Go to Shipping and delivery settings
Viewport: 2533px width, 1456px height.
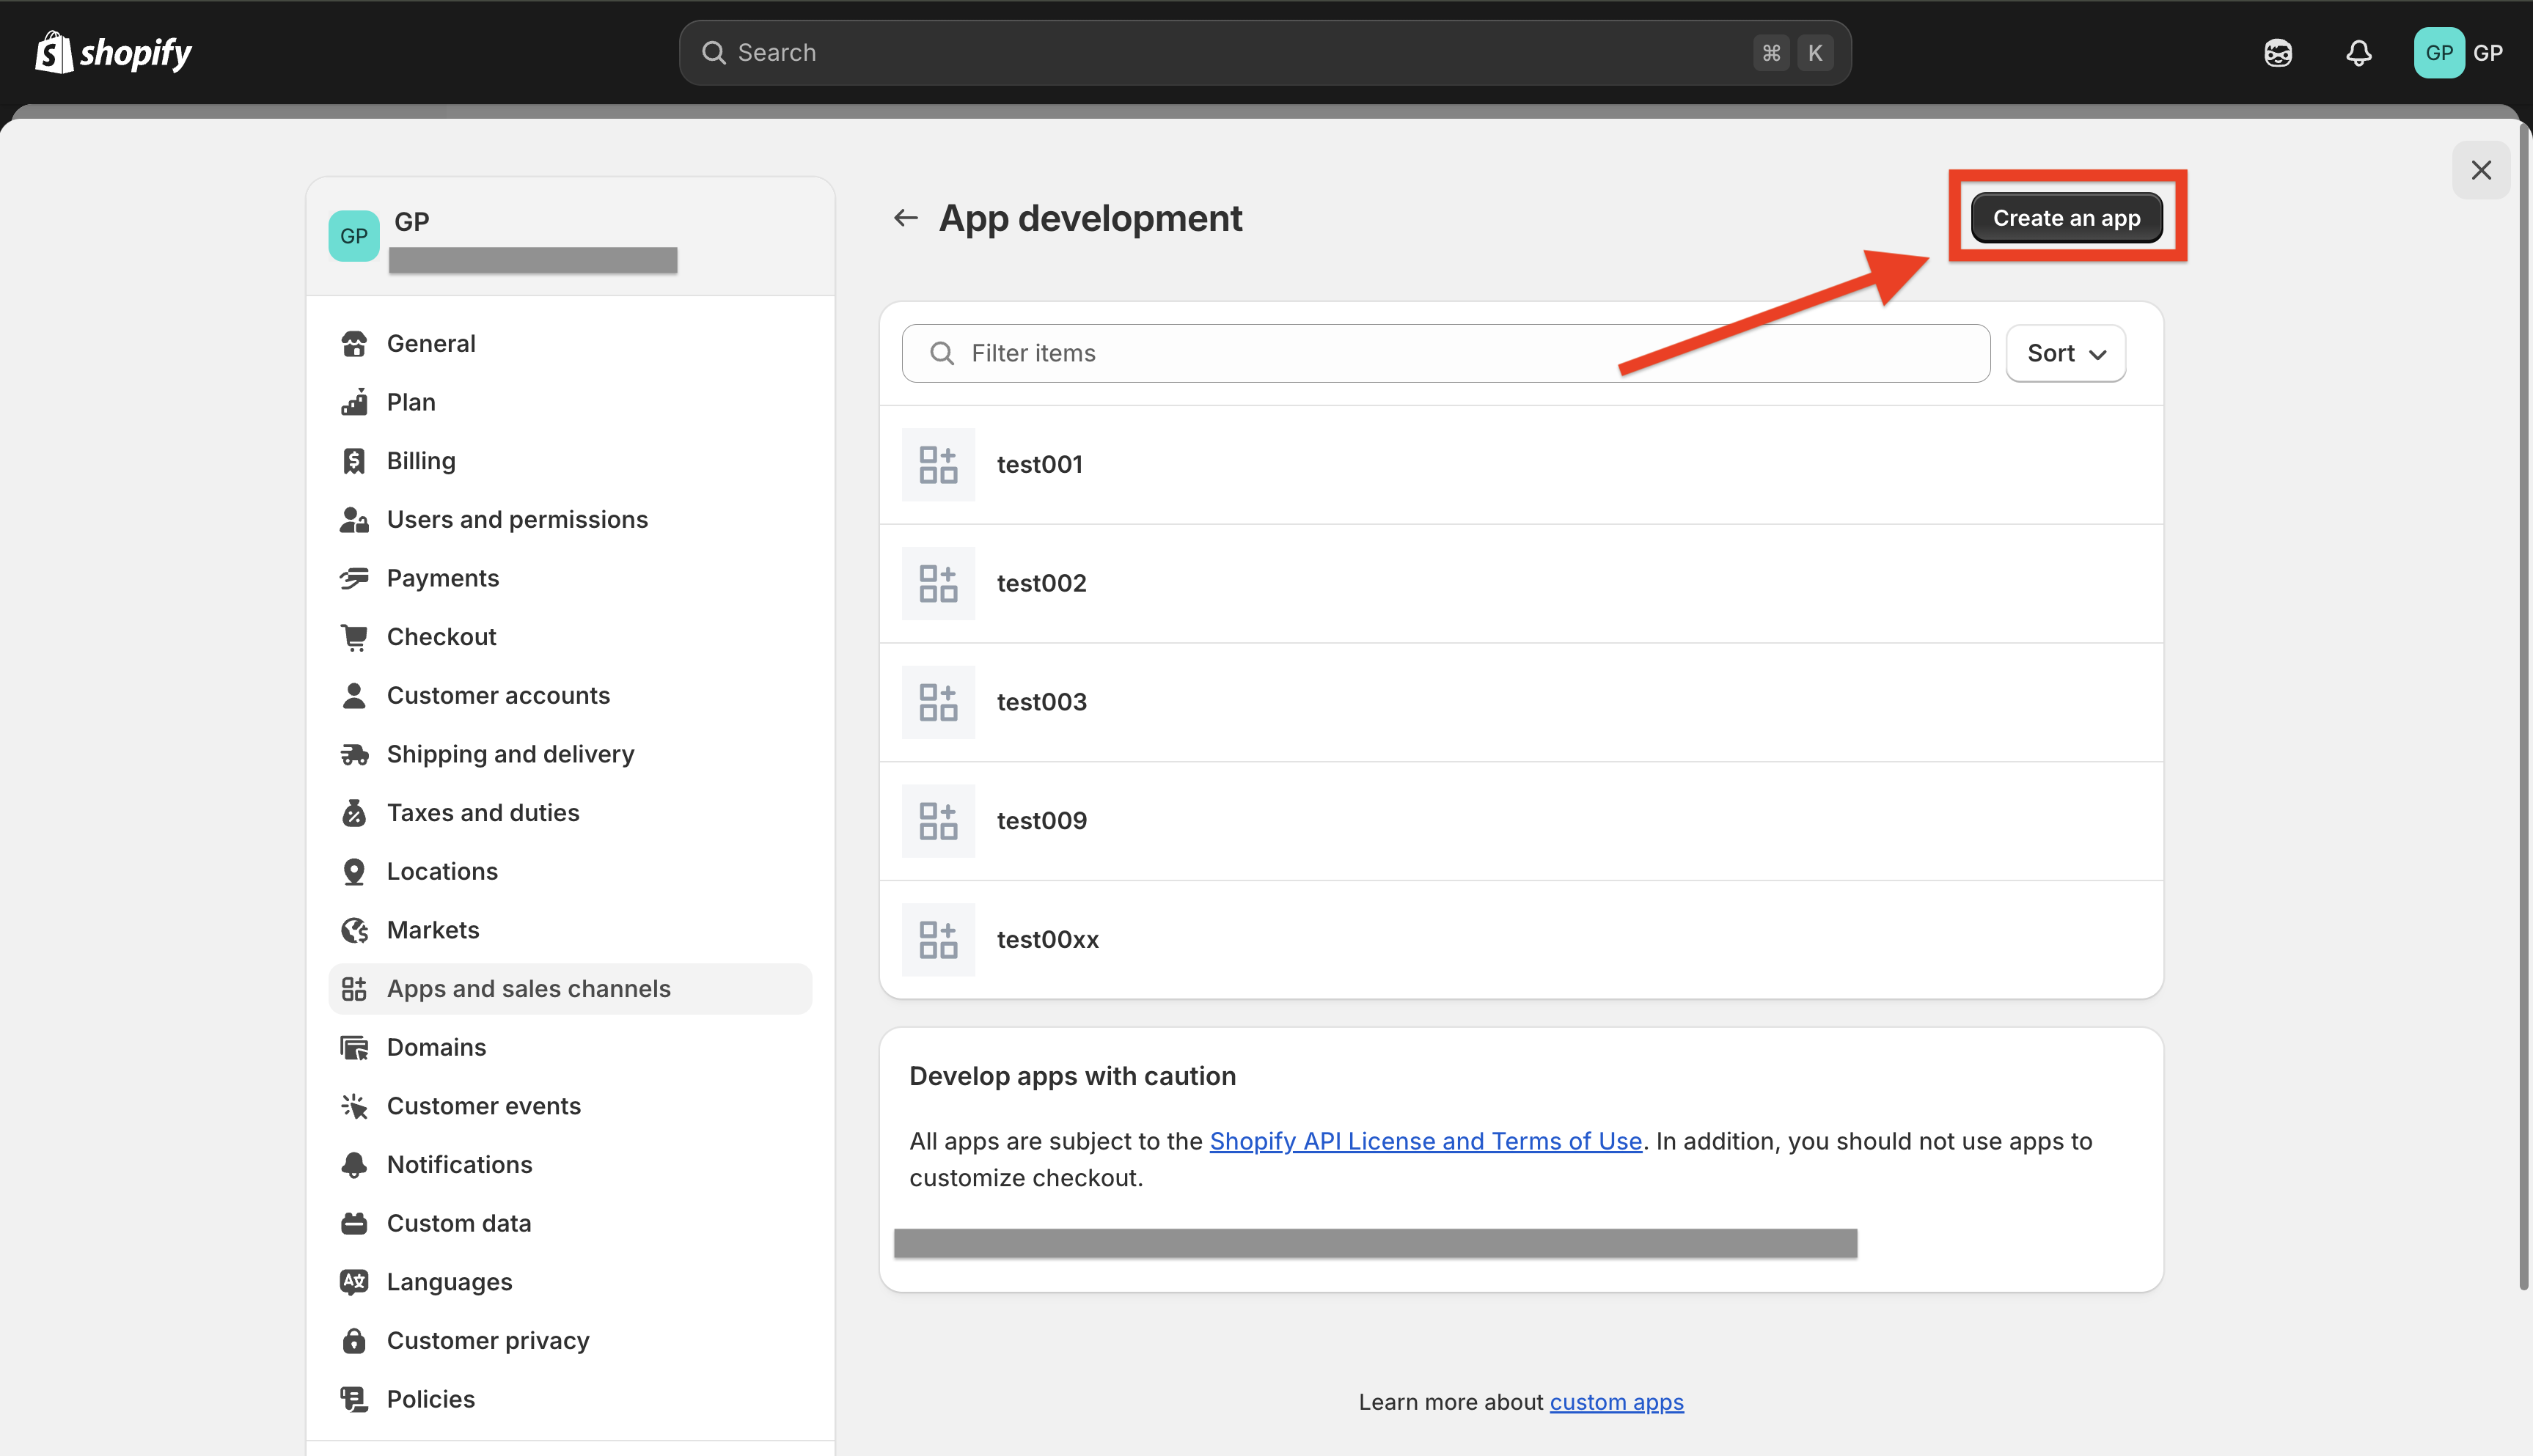coord(510,754)
